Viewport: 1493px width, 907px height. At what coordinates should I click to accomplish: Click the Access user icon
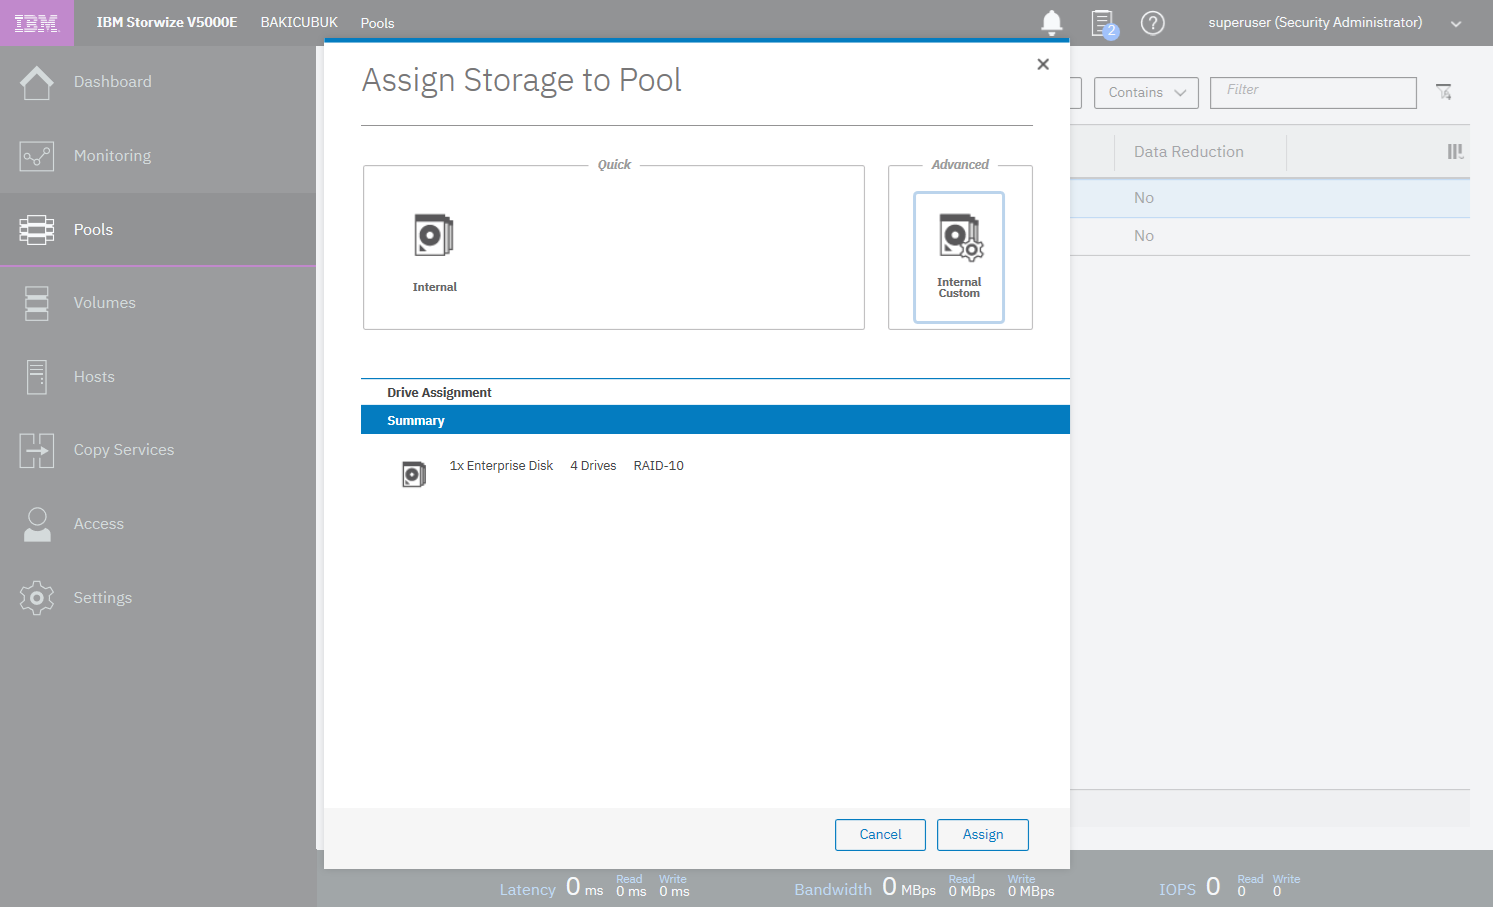37,524
